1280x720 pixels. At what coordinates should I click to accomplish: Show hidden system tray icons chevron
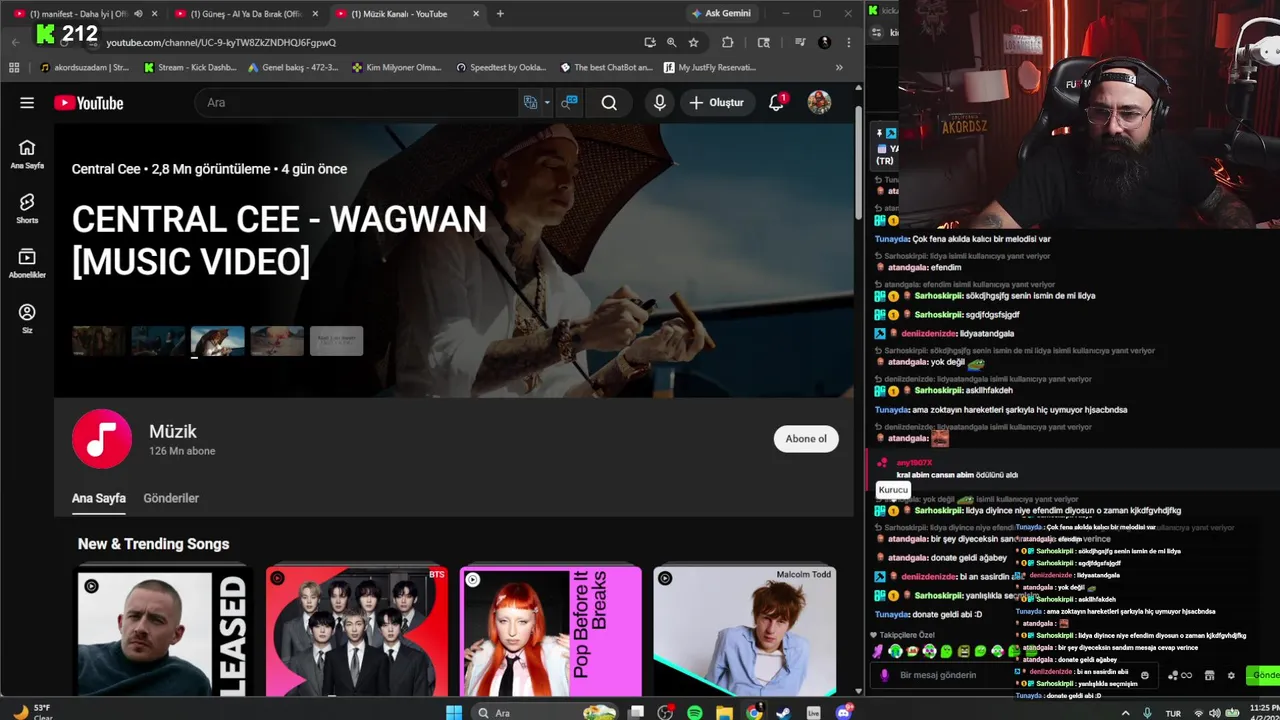(1126, 713)
